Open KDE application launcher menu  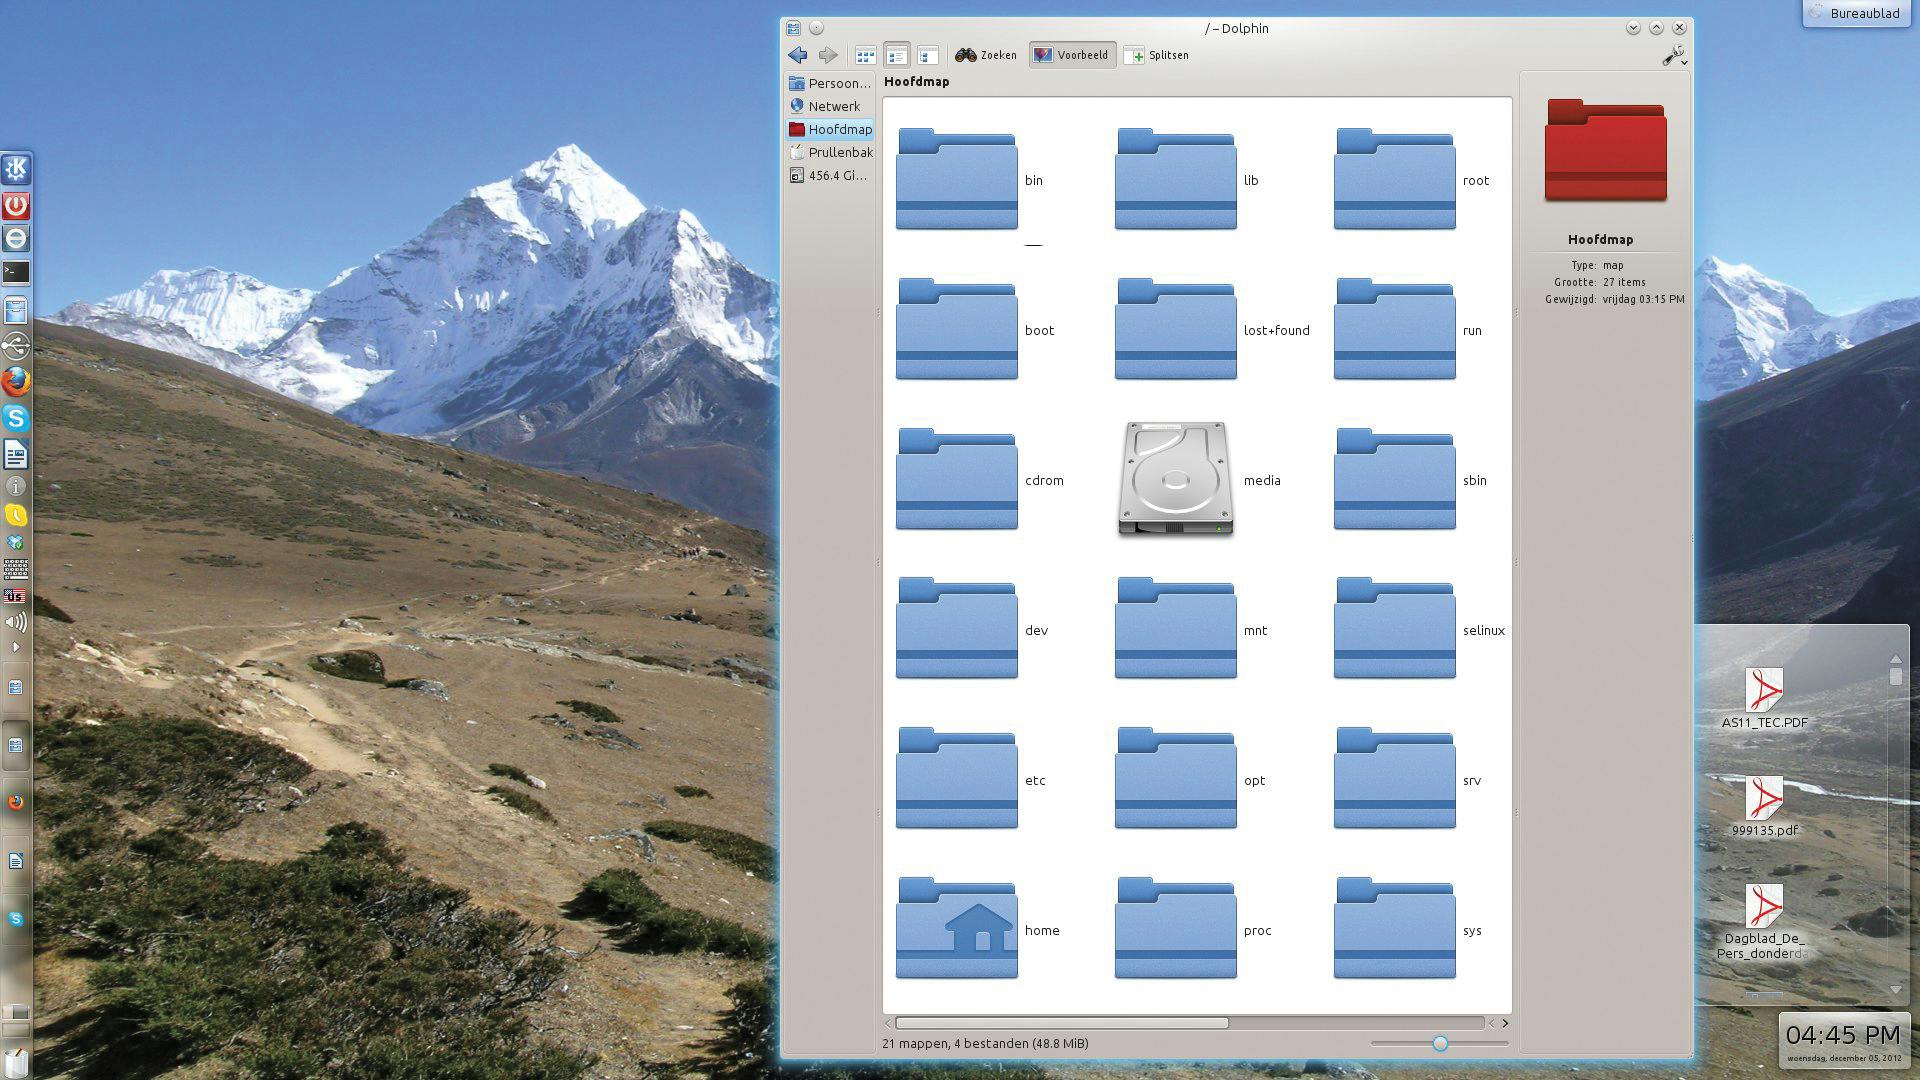pyautogui.click(x=16, y=169)
